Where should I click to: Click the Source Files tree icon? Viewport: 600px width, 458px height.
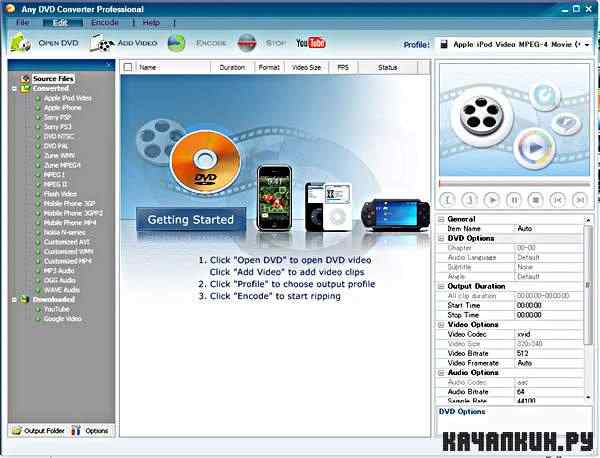(26, 78)
